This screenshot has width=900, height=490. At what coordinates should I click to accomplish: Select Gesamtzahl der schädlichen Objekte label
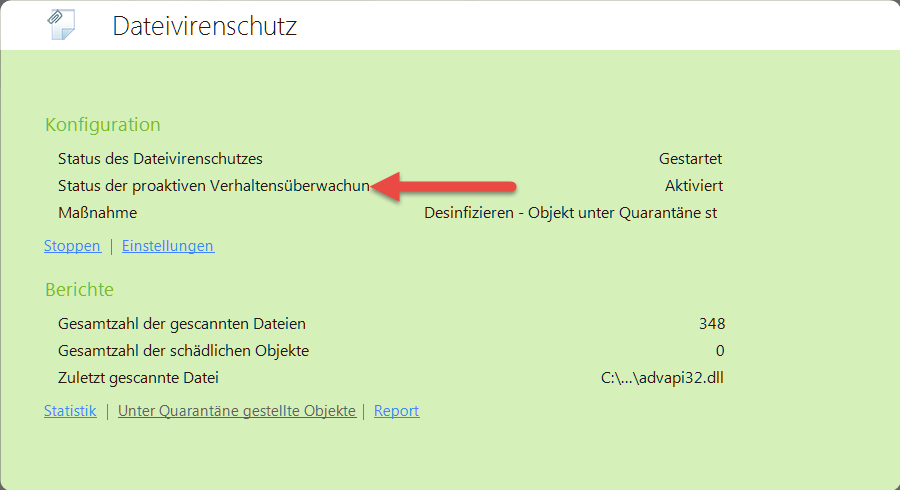pyautogui.click(x=183, y=351)
